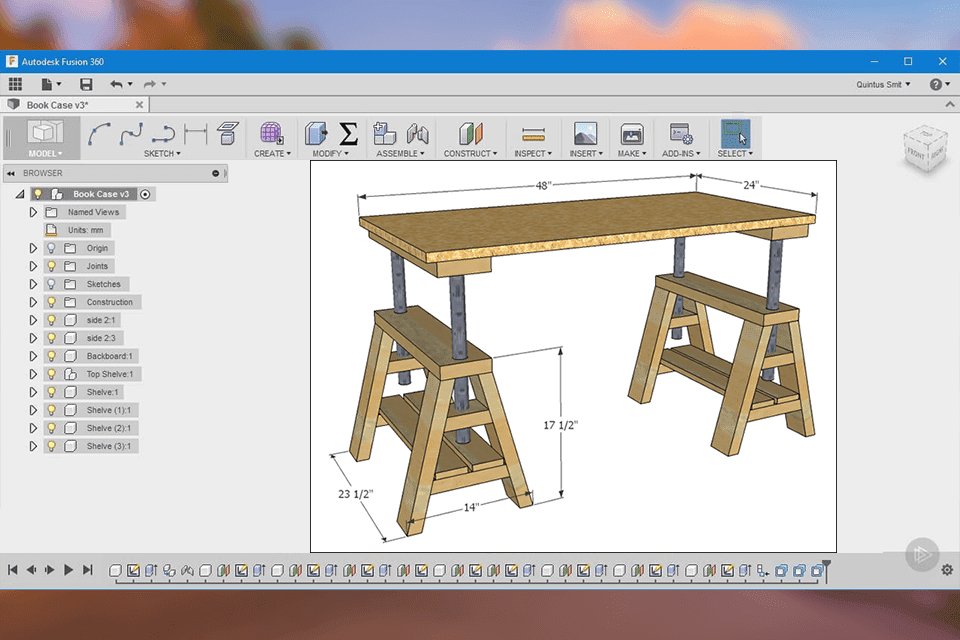Click the Press Pull modify icon

[316, 133]
